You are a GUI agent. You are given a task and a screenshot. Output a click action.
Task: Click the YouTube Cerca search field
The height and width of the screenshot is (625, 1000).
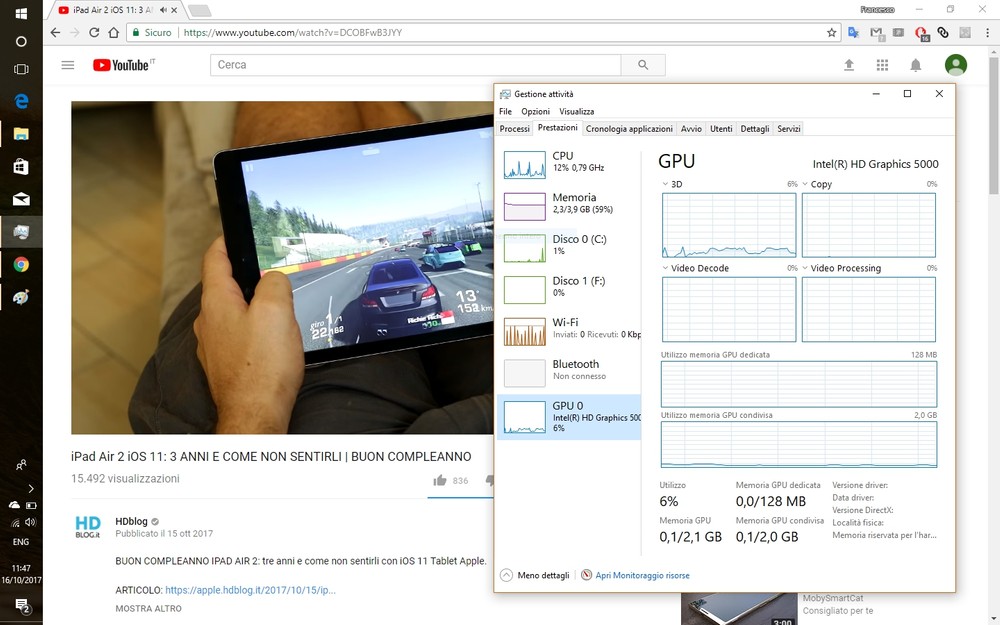coord(415,65)
